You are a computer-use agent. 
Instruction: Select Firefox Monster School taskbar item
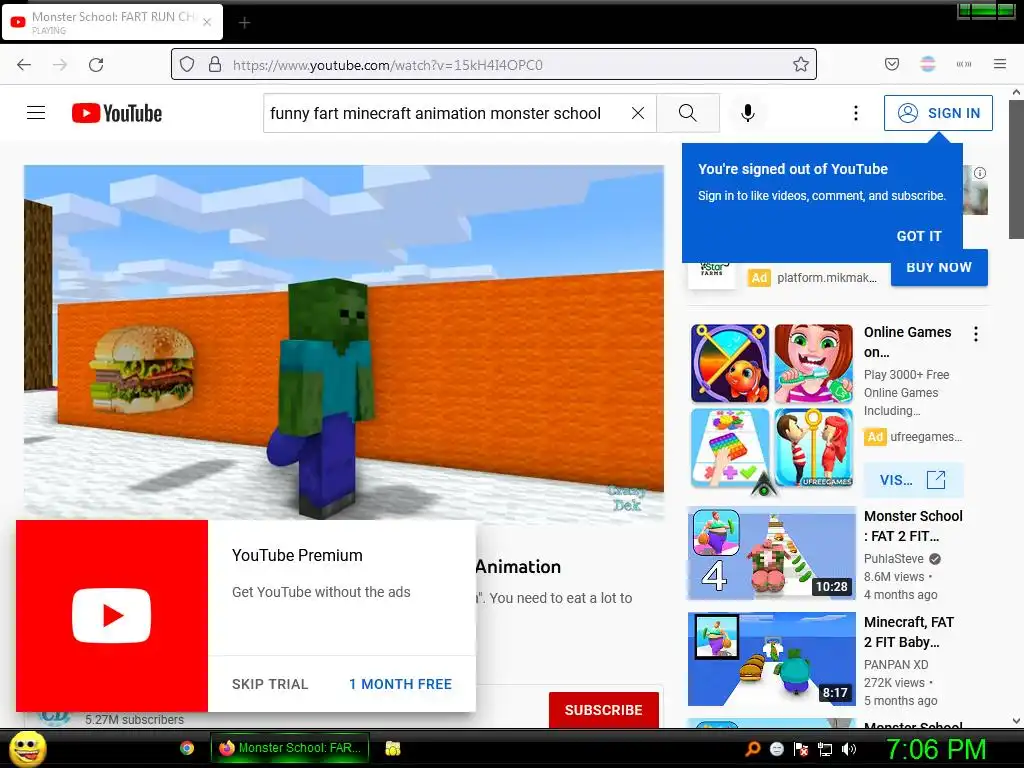point(291,748)
